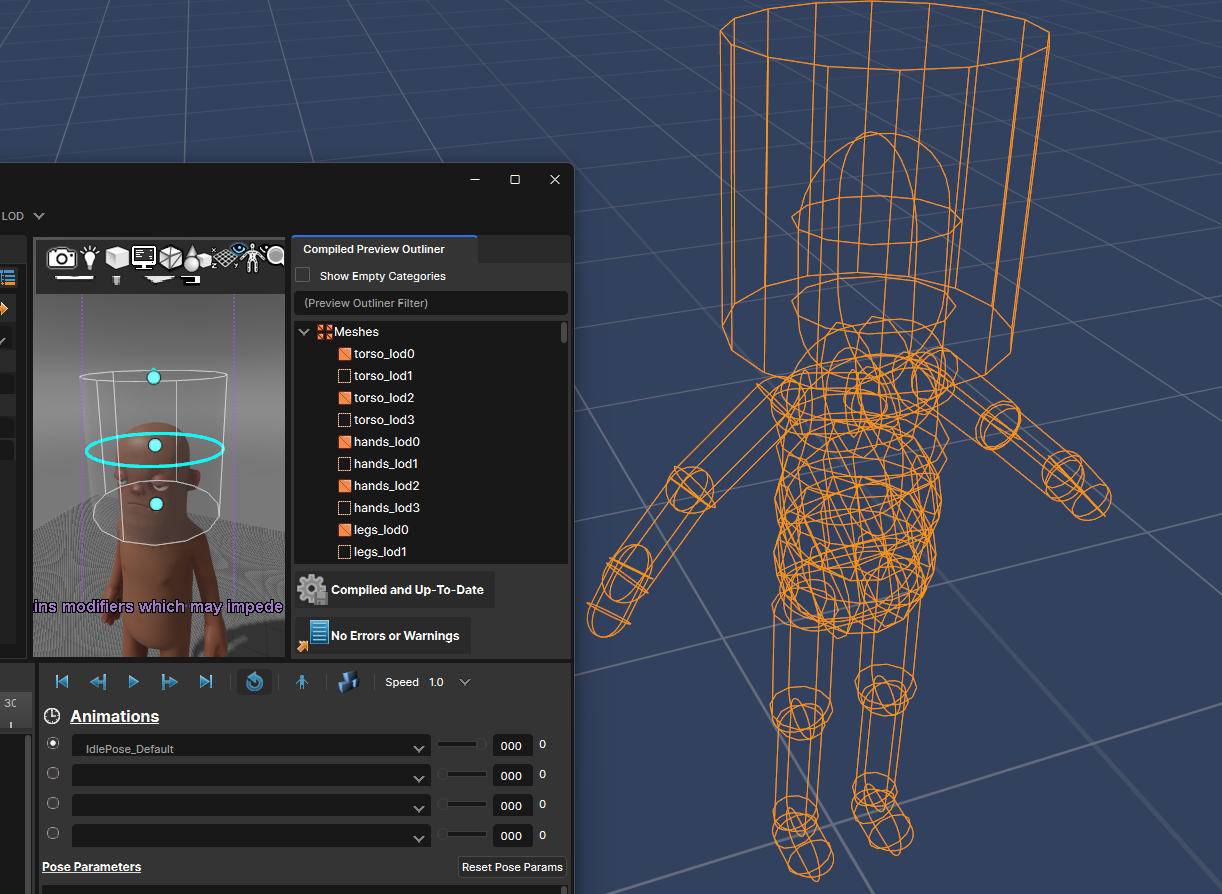Toggle the loop animation button
This screenshot has height=894, width=1222.
coord(254,682)
